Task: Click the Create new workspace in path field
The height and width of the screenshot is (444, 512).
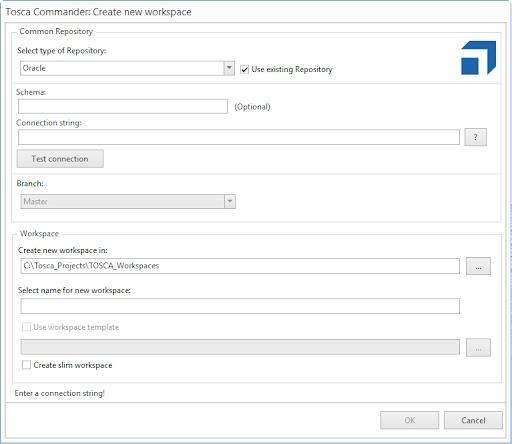Action: coord(240,266)
